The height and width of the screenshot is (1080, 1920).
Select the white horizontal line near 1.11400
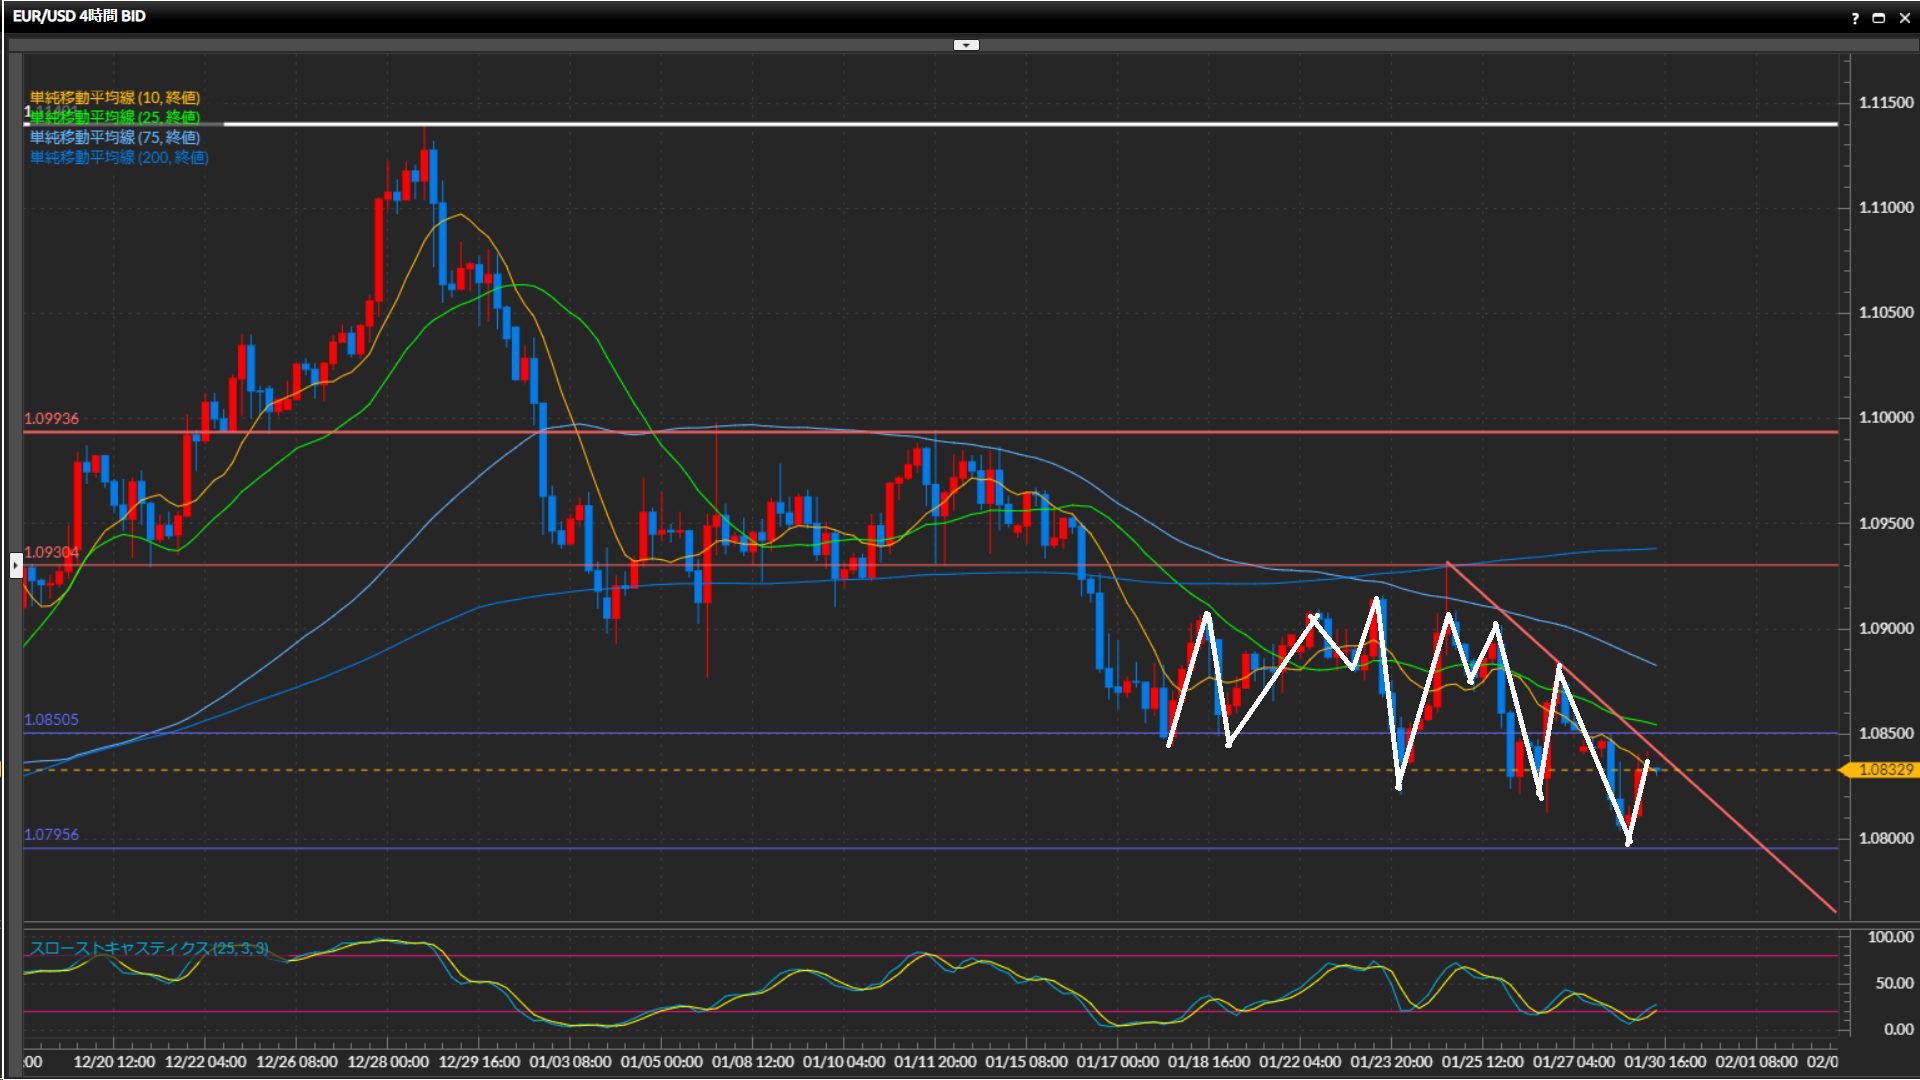[x=1000, y=124]
